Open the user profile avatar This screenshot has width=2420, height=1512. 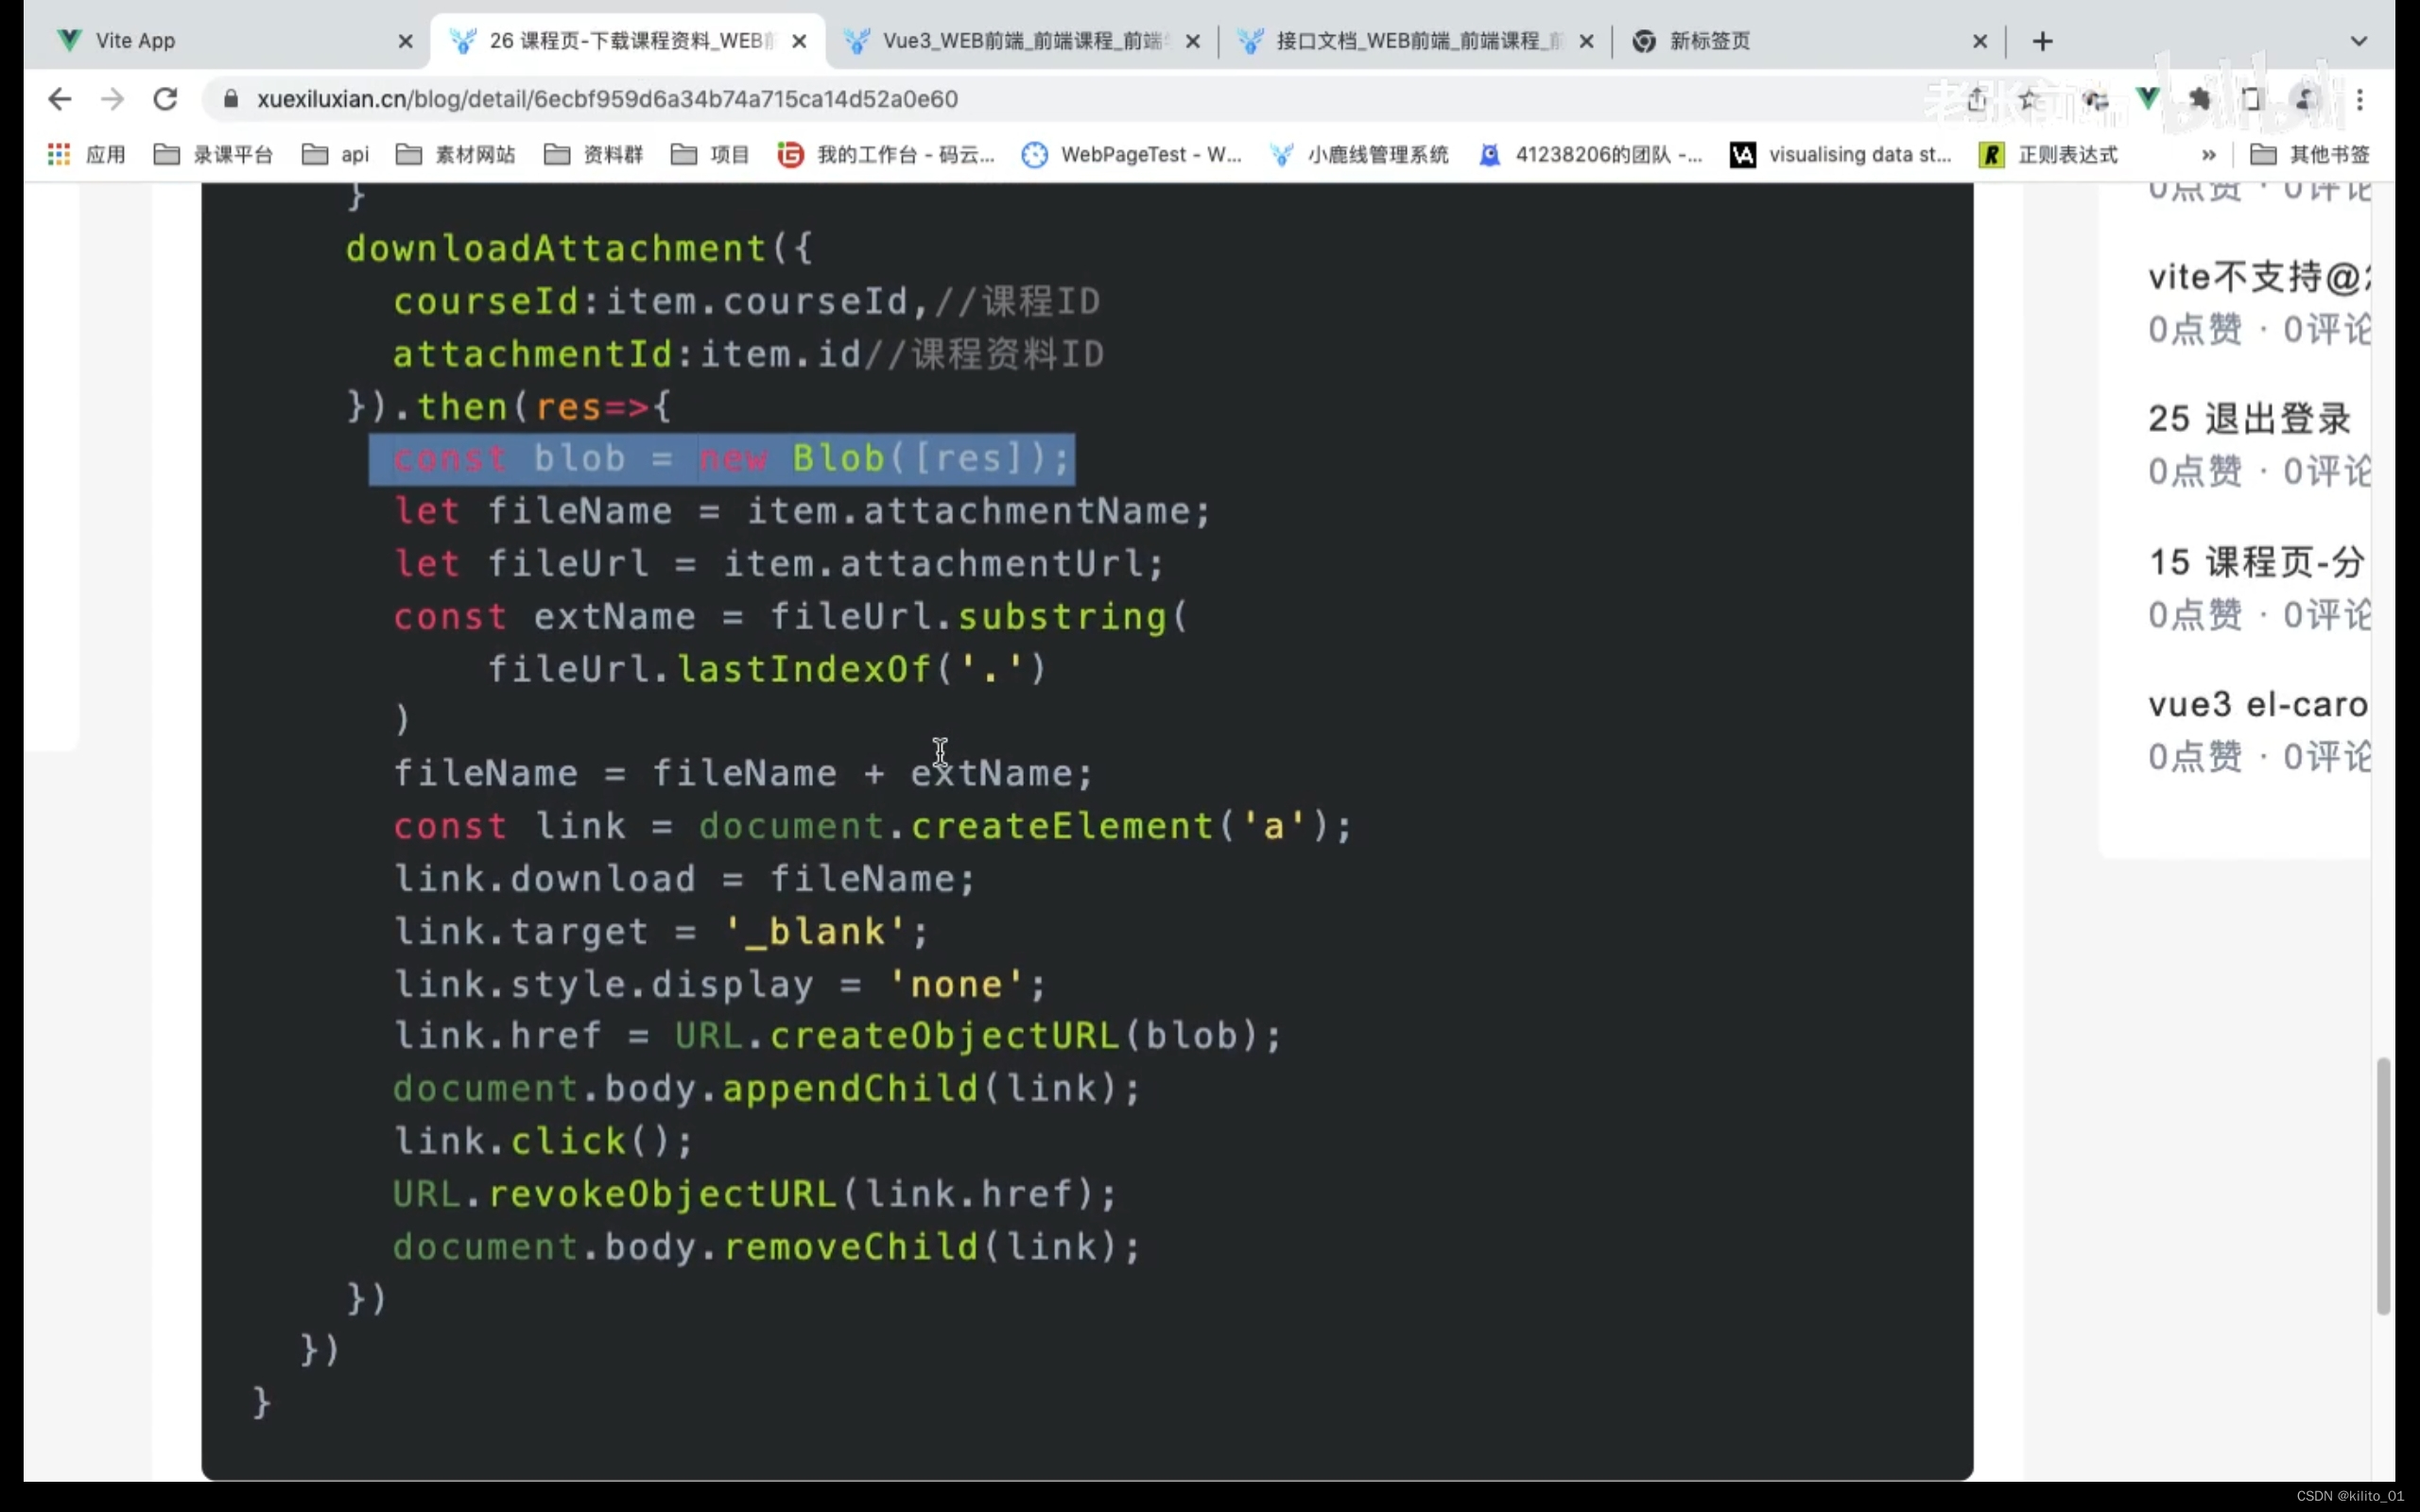(x=2305, y=99)
